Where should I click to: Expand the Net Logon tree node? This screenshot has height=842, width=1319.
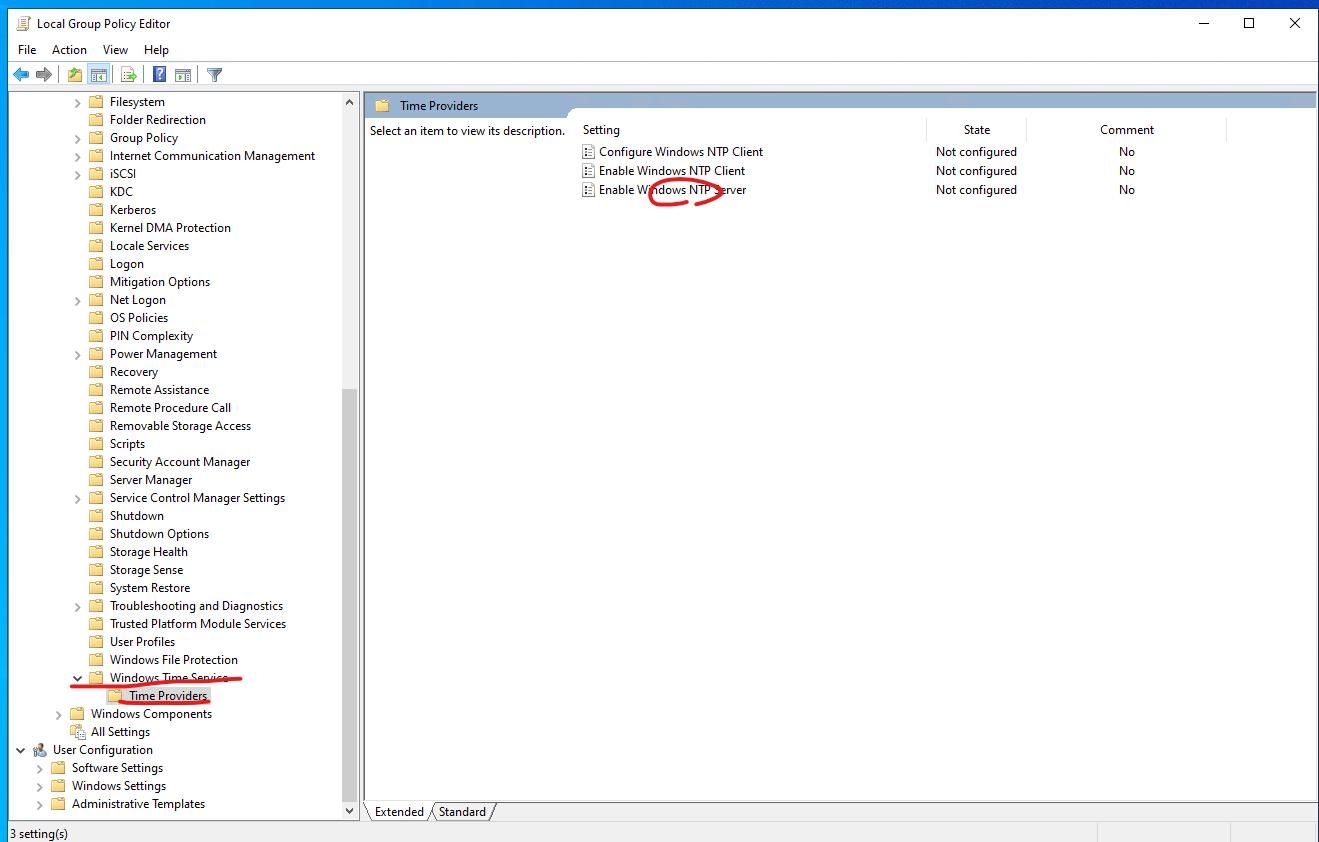tap(78, 300)
